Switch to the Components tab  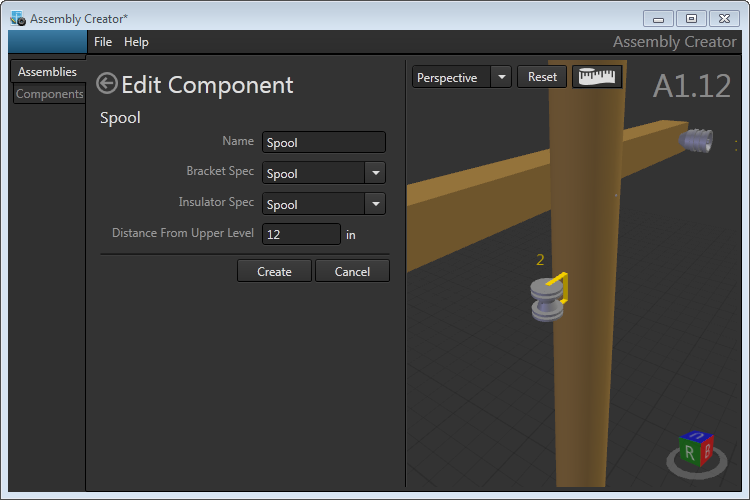tap(50, 94)
